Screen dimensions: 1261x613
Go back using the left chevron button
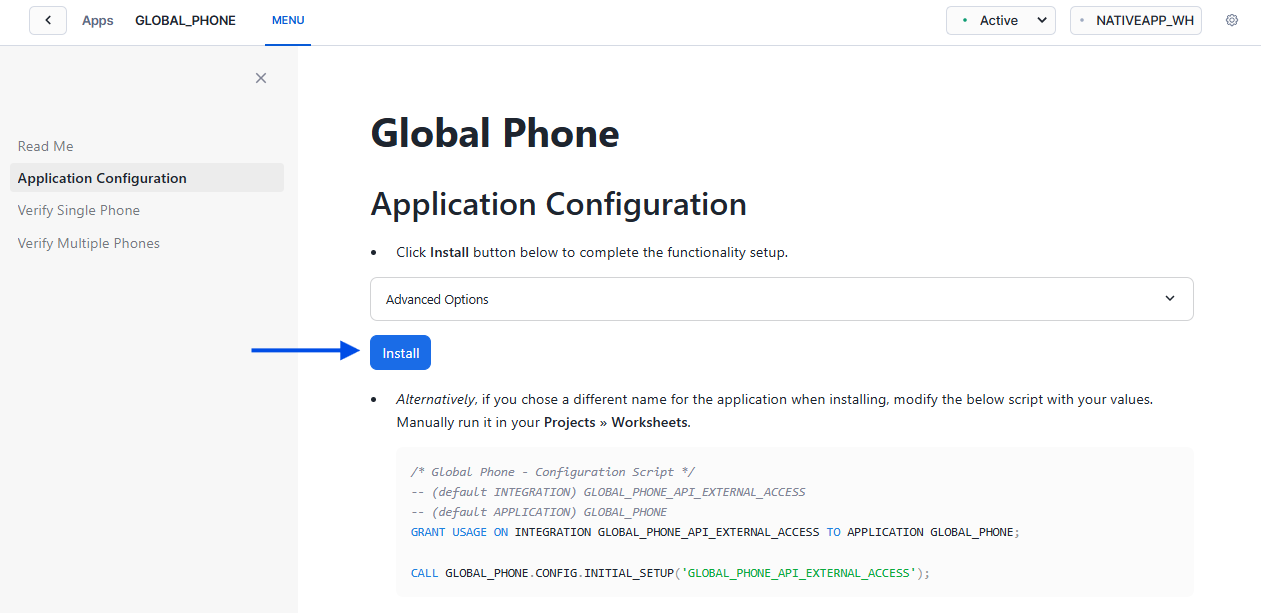coord(48,20)
